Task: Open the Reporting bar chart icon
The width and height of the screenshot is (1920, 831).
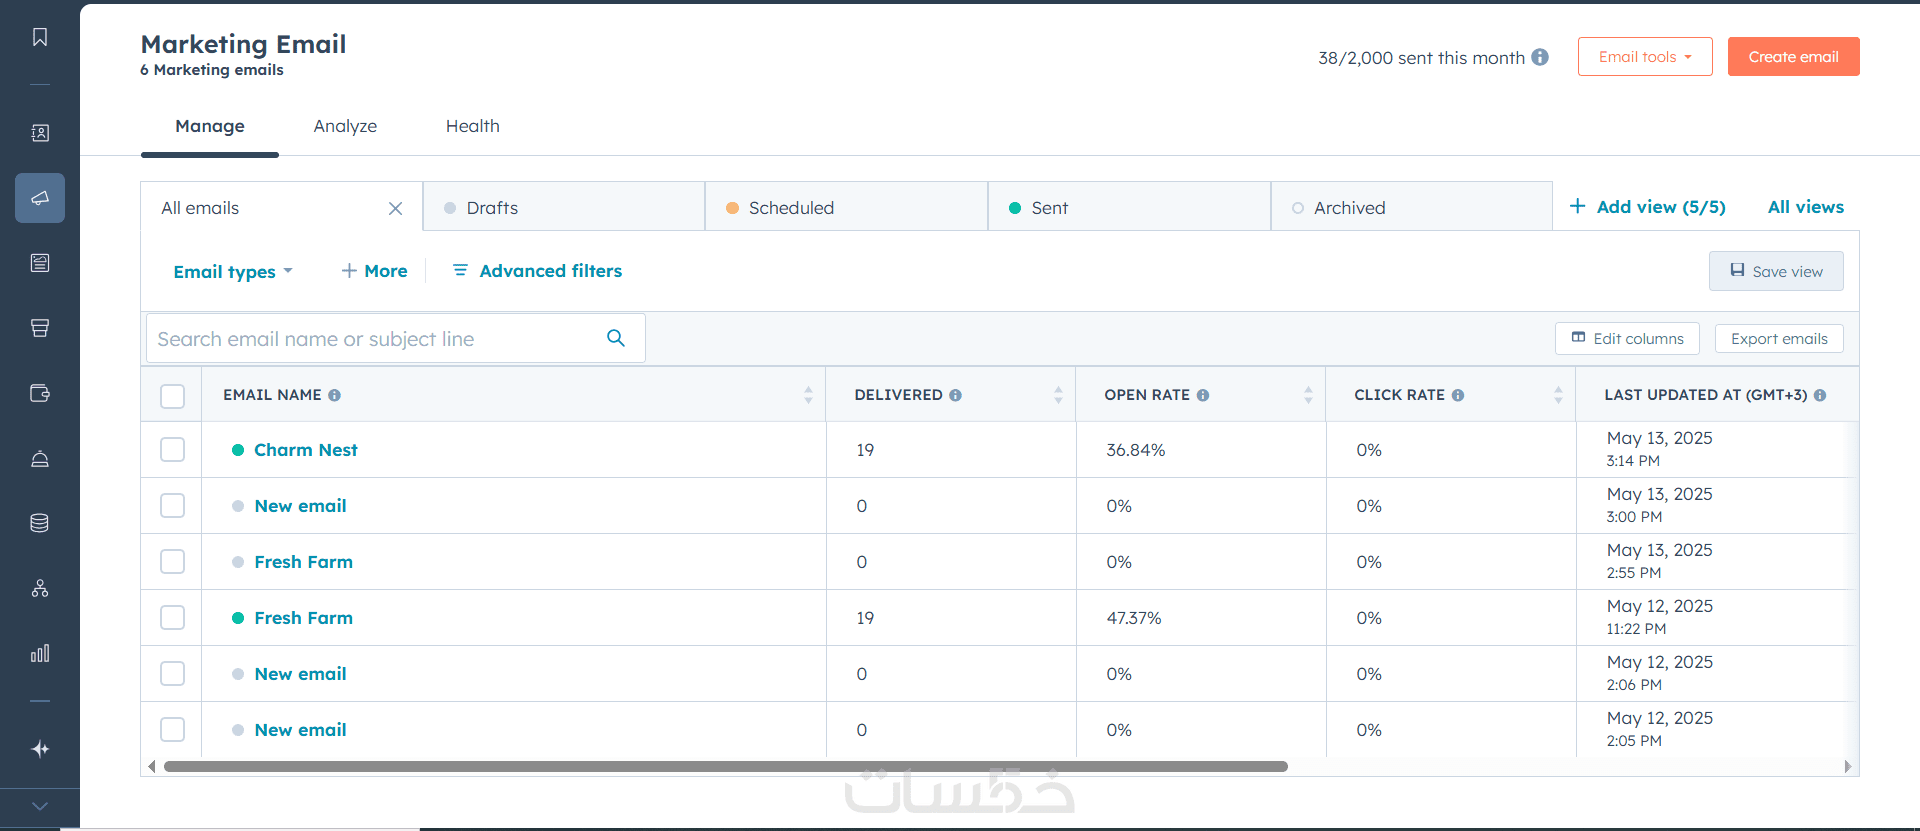Action: pyautogui.click(x=40, y=653)
